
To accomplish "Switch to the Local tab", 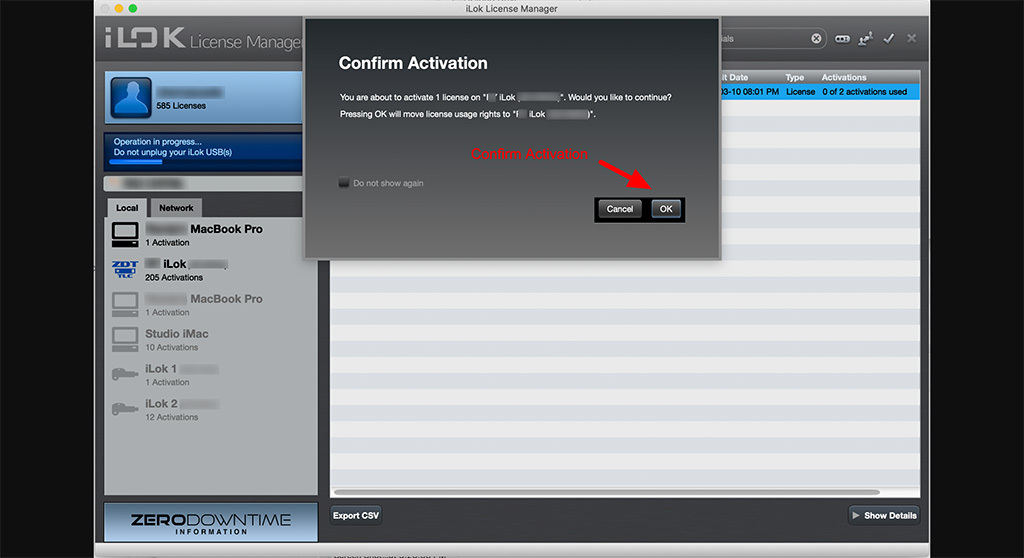I will point(127,208).
